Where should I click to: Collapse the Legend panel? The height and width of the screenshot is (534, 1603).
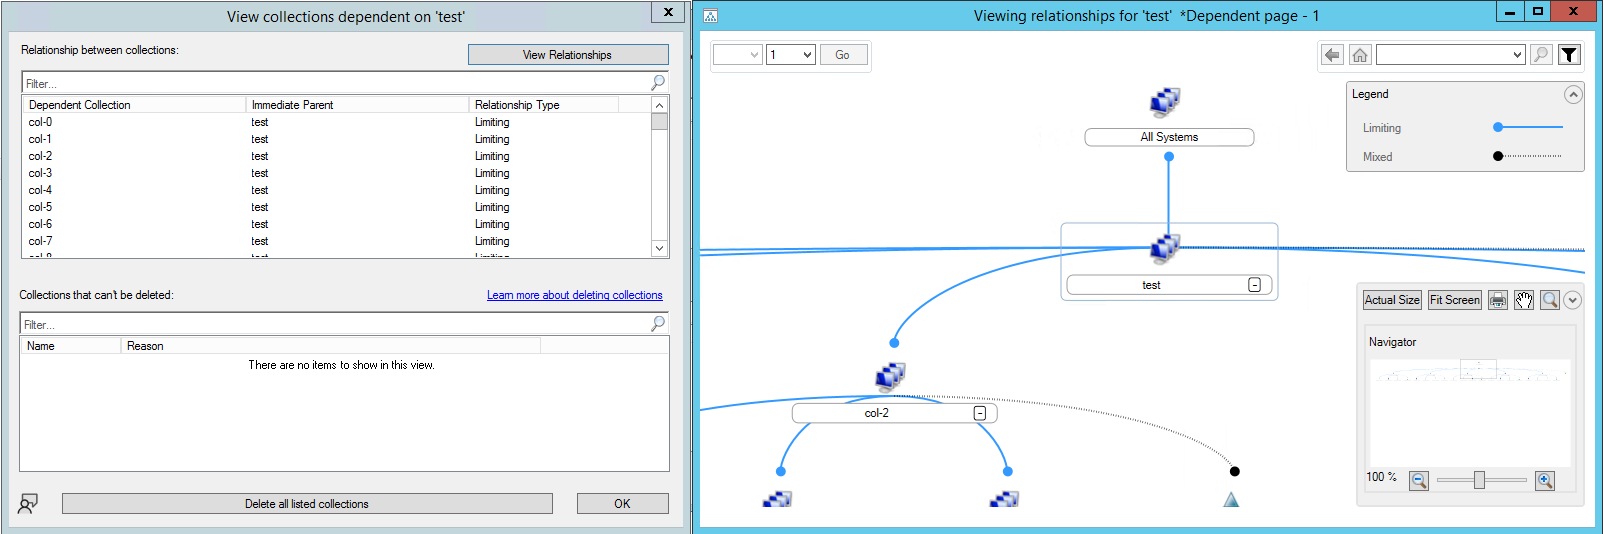point(1572,95)
